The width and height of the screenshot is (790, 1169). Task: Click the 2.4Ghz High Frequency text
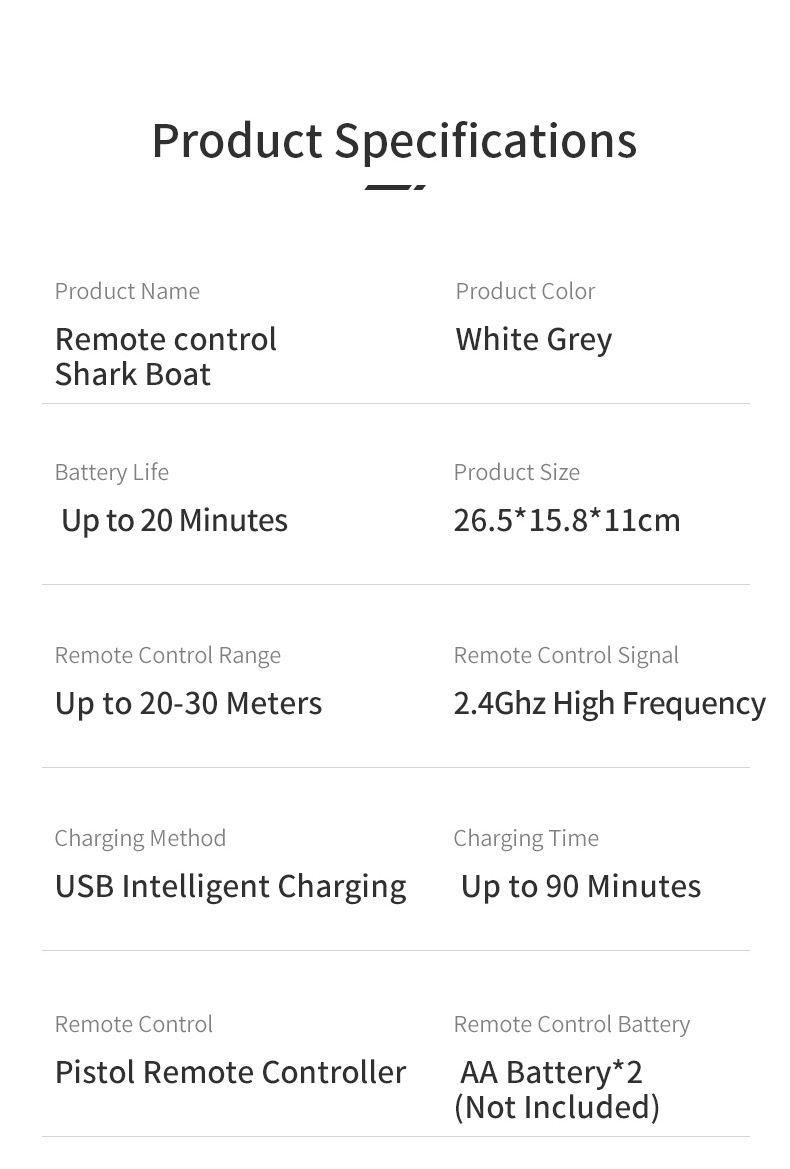609,703
